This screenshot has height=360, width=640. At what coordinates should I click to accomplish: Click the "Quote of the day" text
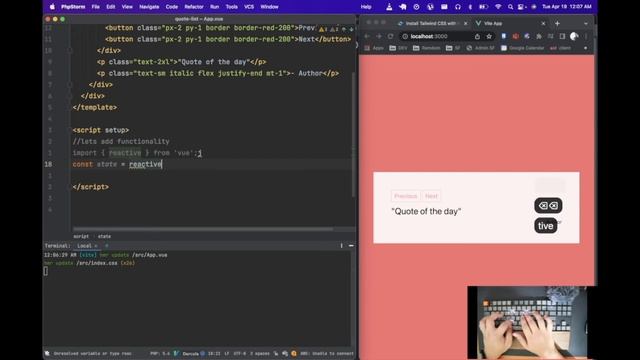click(426, 211)
